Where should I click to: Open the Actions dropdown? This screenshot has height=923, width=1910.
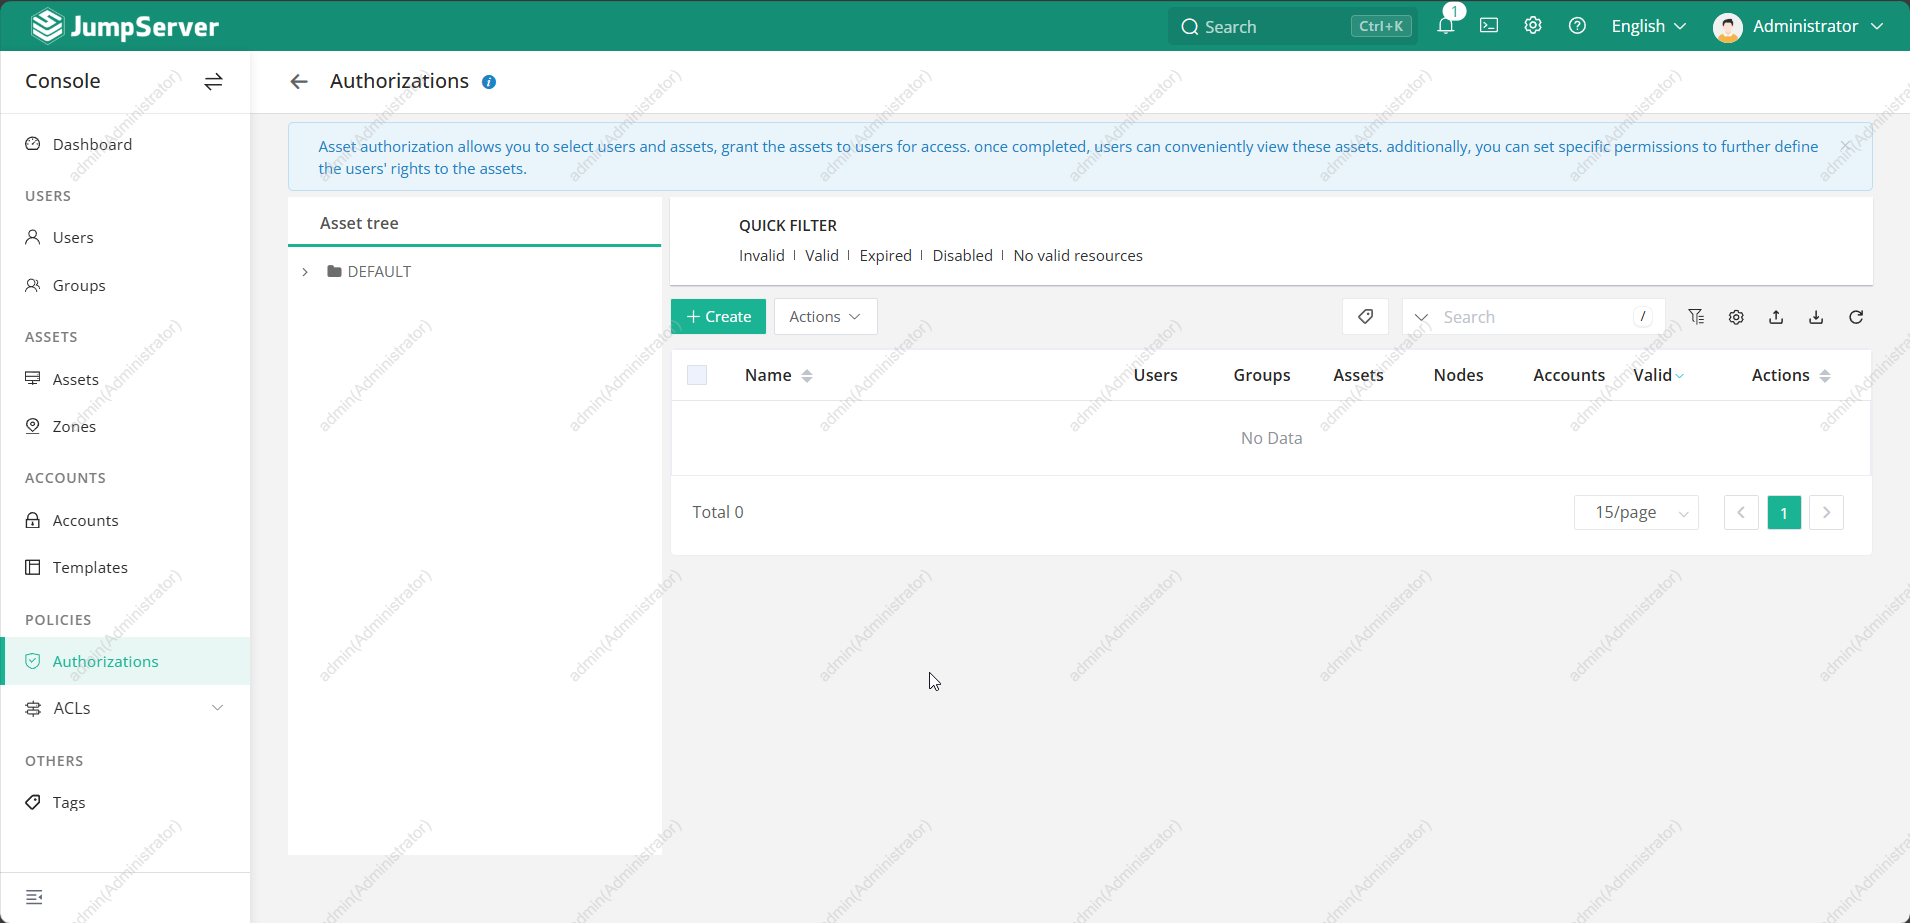tap(825, 317)
